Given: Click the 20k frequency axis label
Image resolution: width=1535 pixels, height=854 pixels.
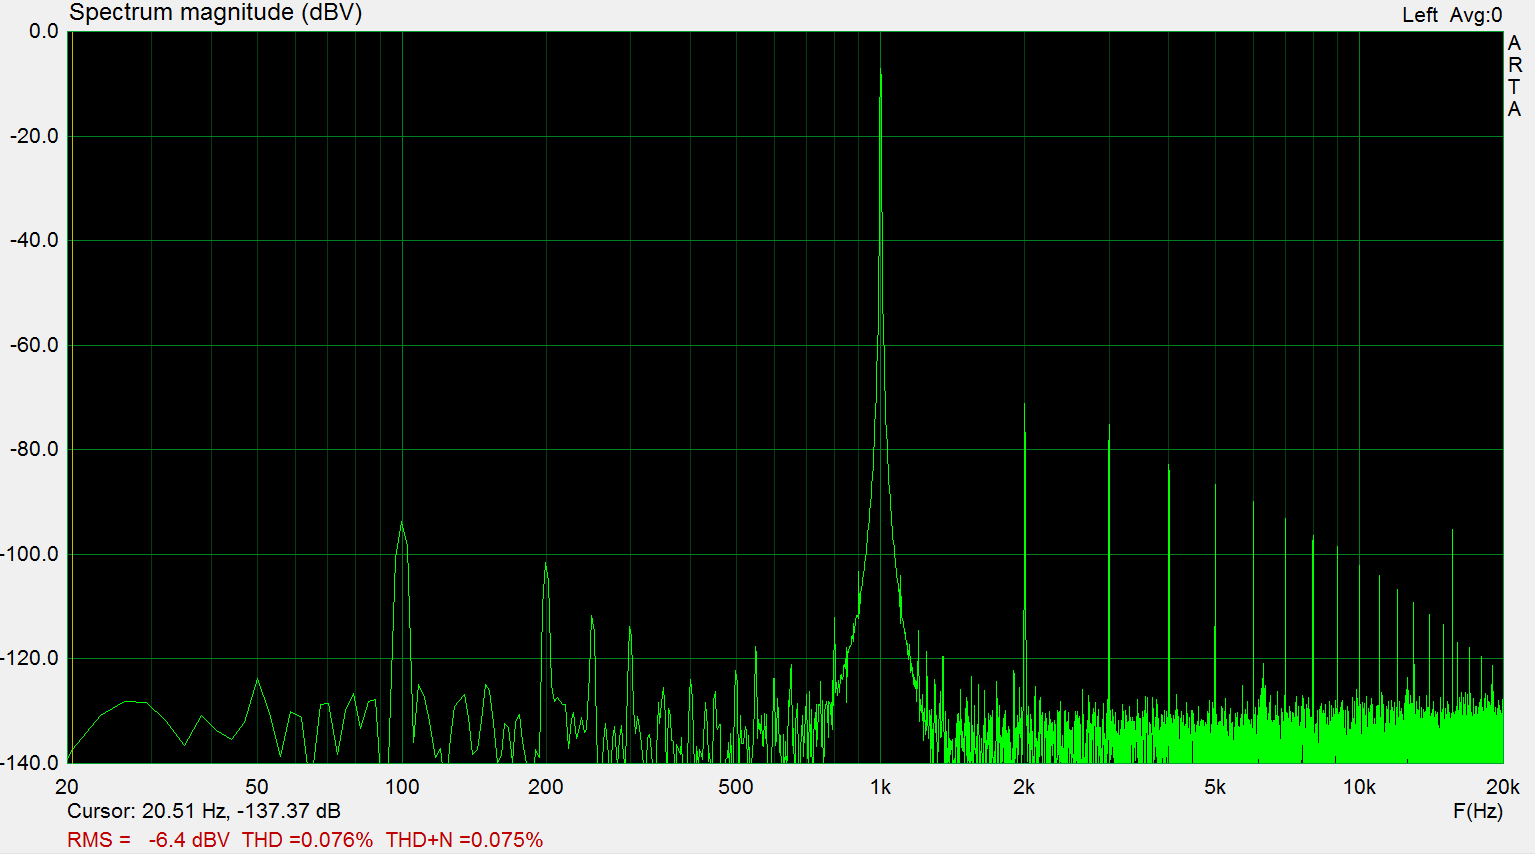Looking at the screenshot, I should pyautogui.click(x=1503, y=787).
